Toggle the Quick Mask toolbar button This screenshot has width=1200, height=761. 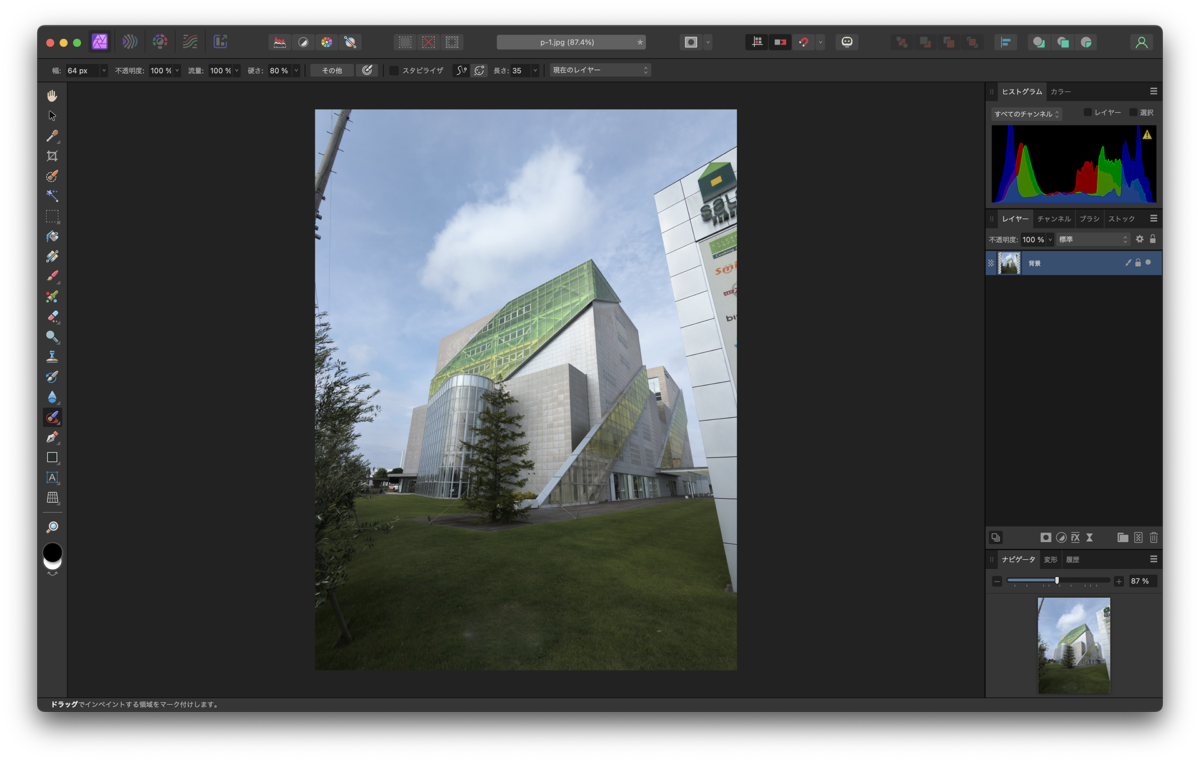(691, 42)
